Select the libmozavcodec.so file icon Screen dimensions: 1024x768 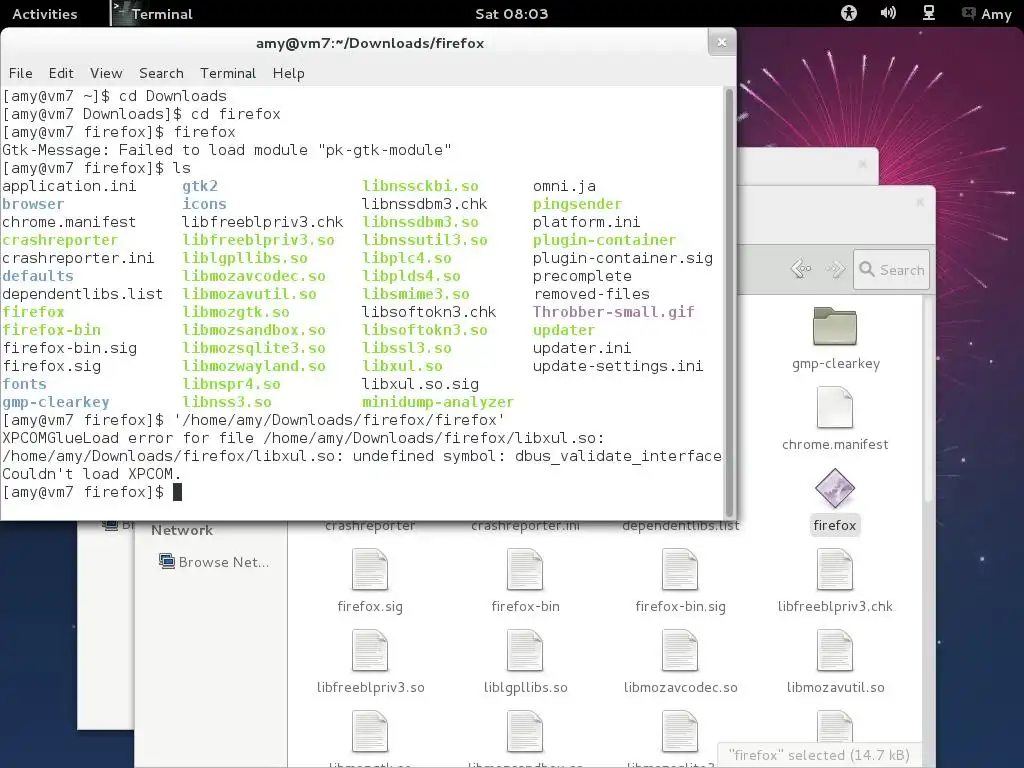[680, 650]
